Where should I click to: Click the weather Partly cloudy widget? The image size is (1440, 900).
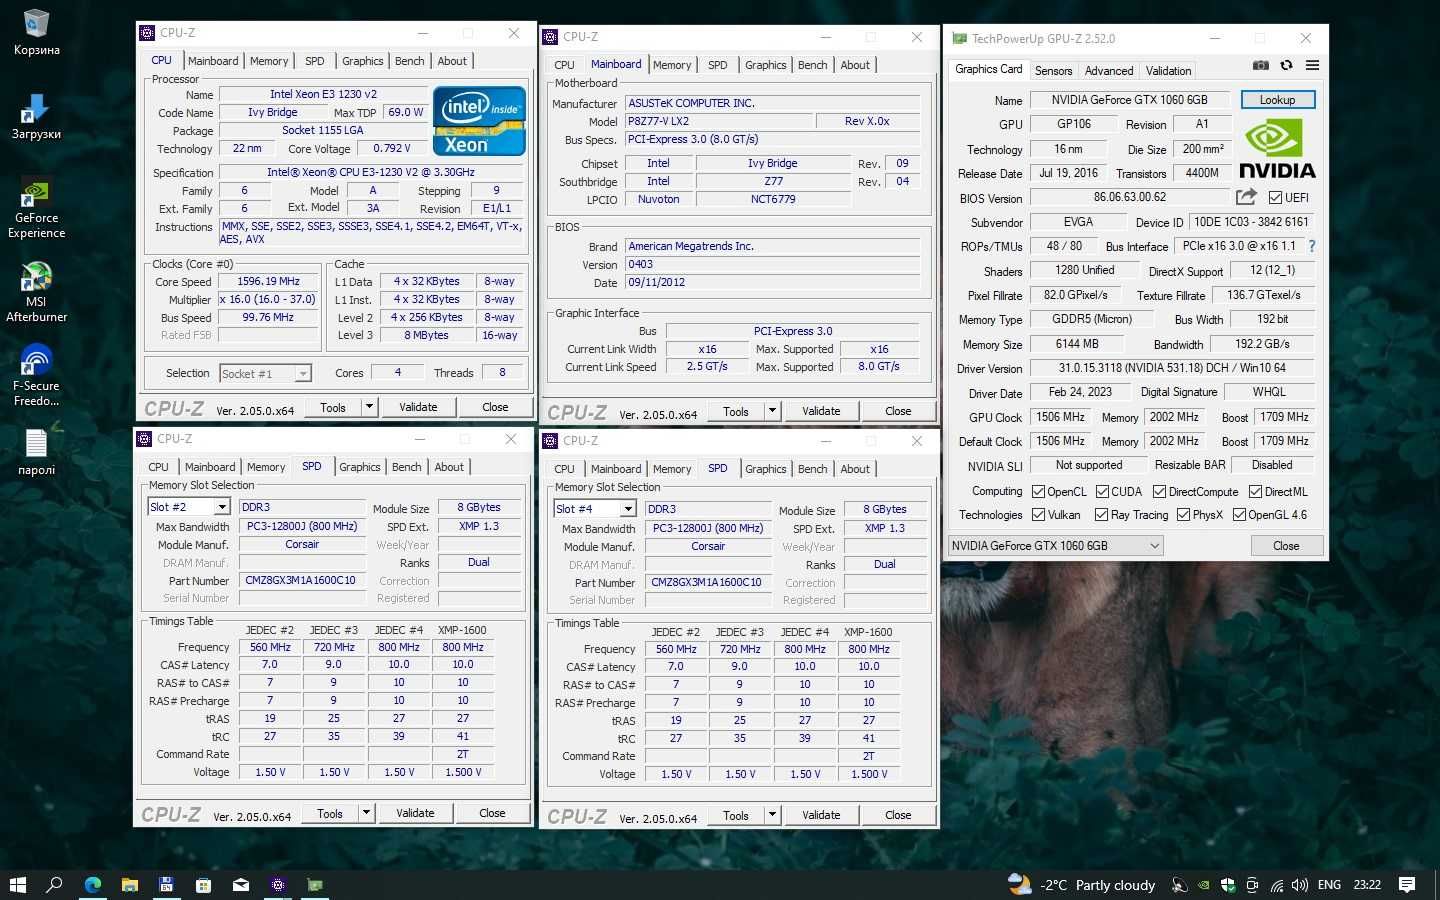click(x=1083, y=885)
